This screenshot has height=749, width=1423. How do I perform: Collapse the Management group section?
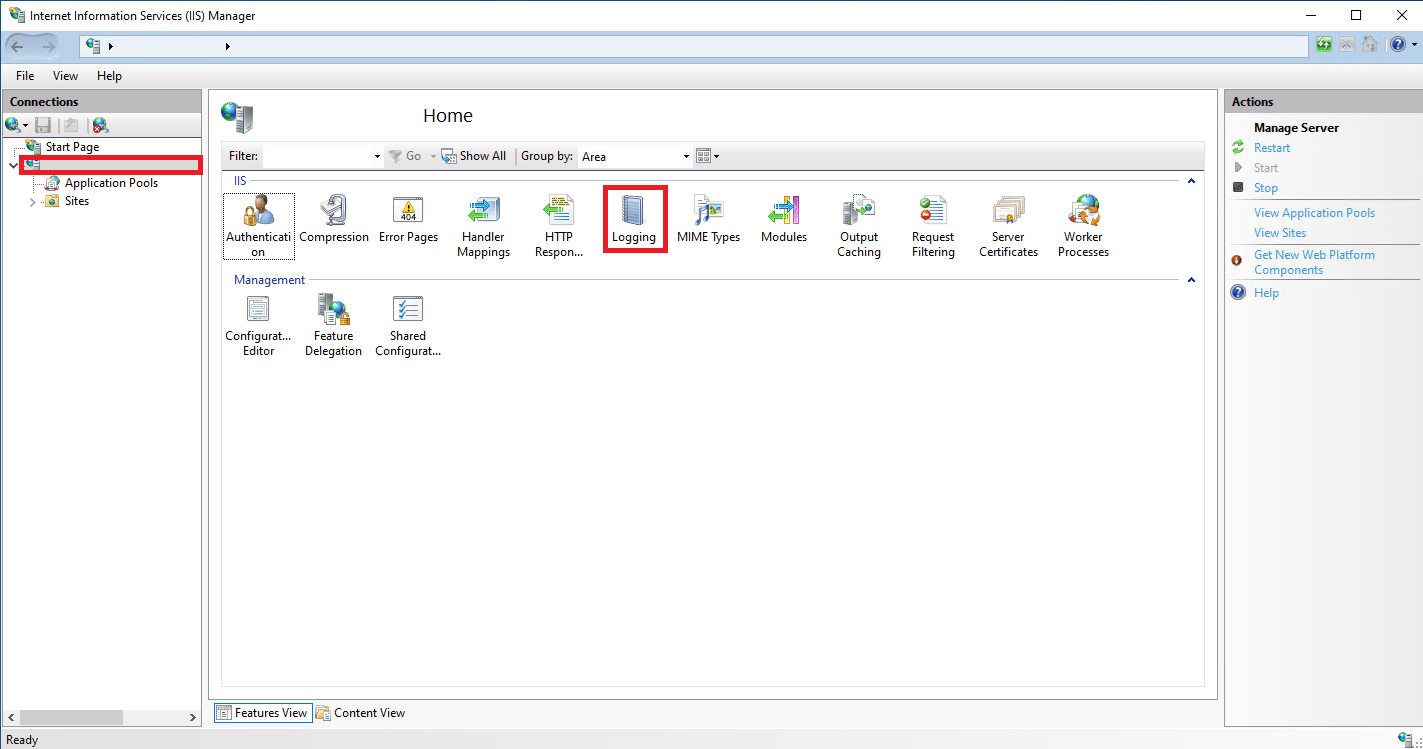1191,280
